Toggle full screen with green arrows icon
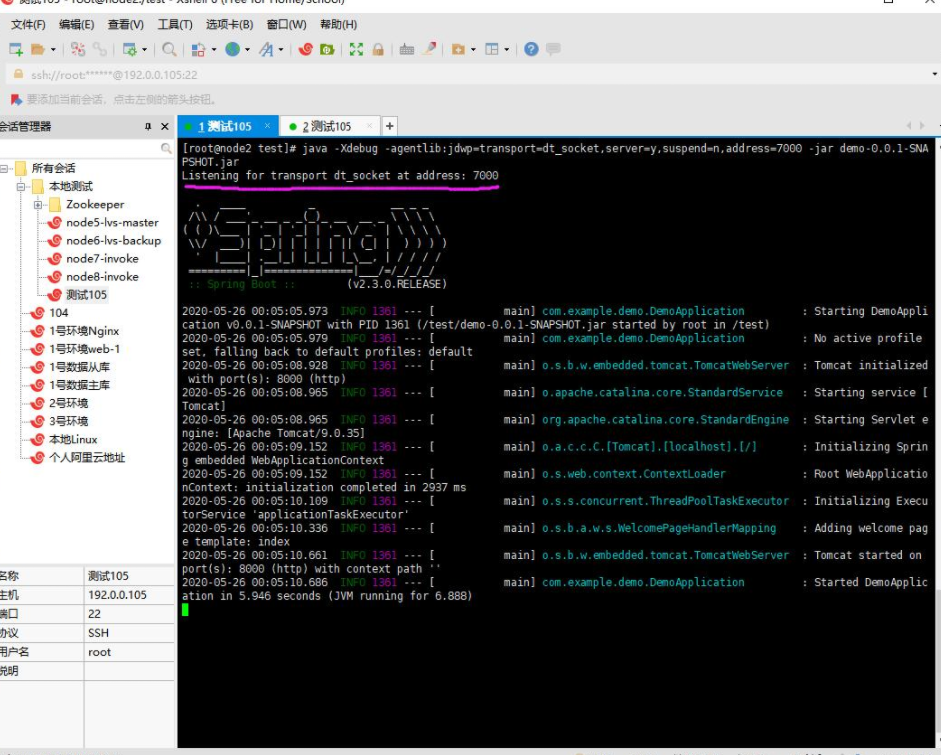The height and width of the screenshot is (755, 941). click(x=356, y=49)
